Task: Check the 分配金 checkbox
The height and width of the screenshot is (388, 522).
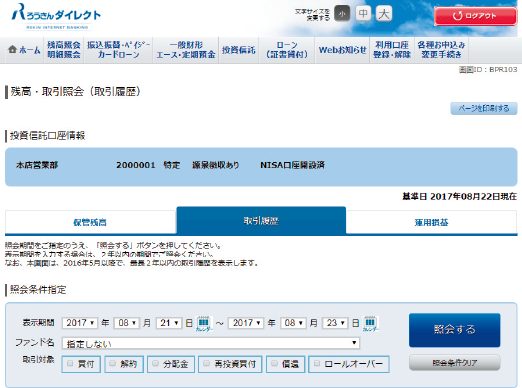Action: [x=155, y=363]
